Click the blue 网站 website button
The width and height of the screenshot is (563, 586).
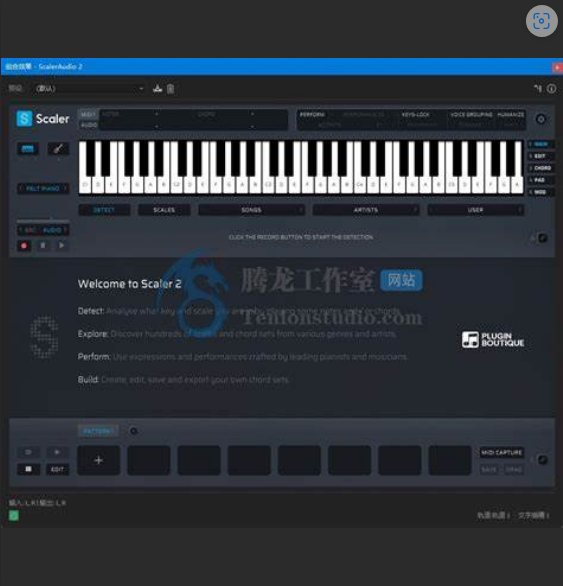click(x=402, y=280)
